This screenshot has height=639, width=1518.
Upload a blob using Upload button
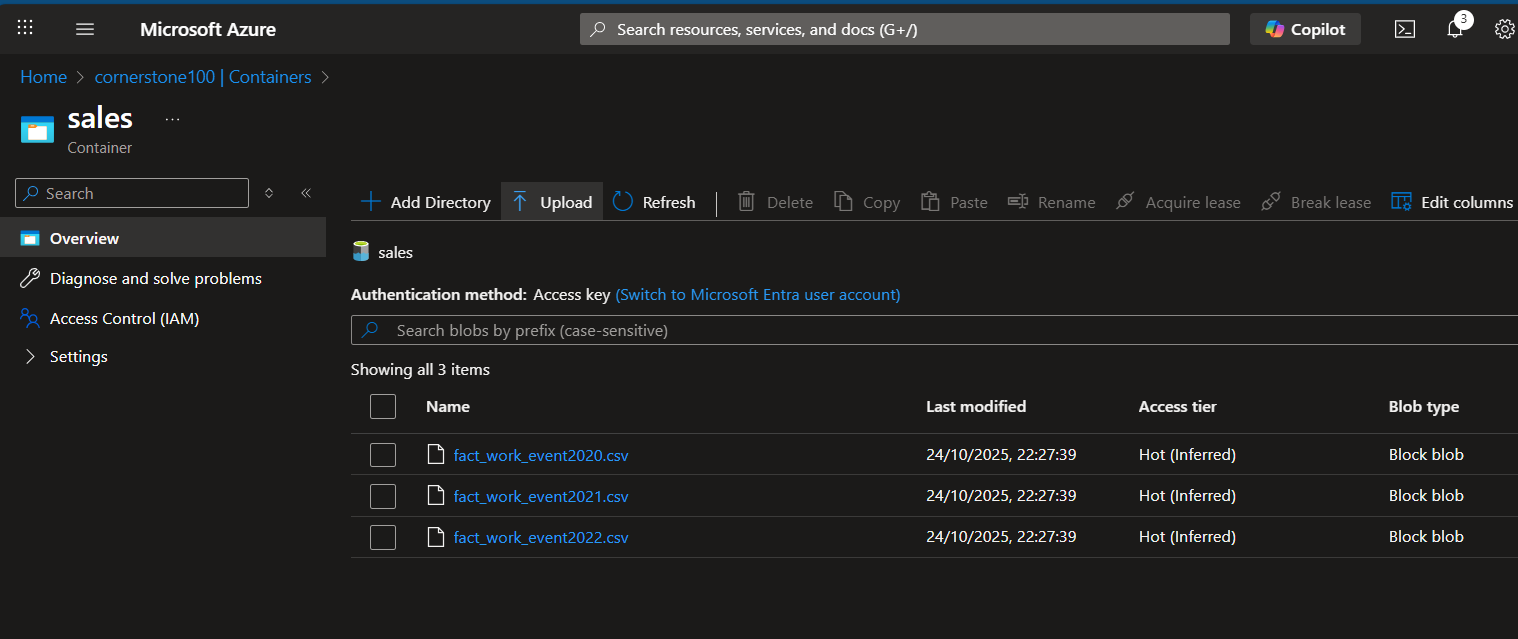point(552,202)
